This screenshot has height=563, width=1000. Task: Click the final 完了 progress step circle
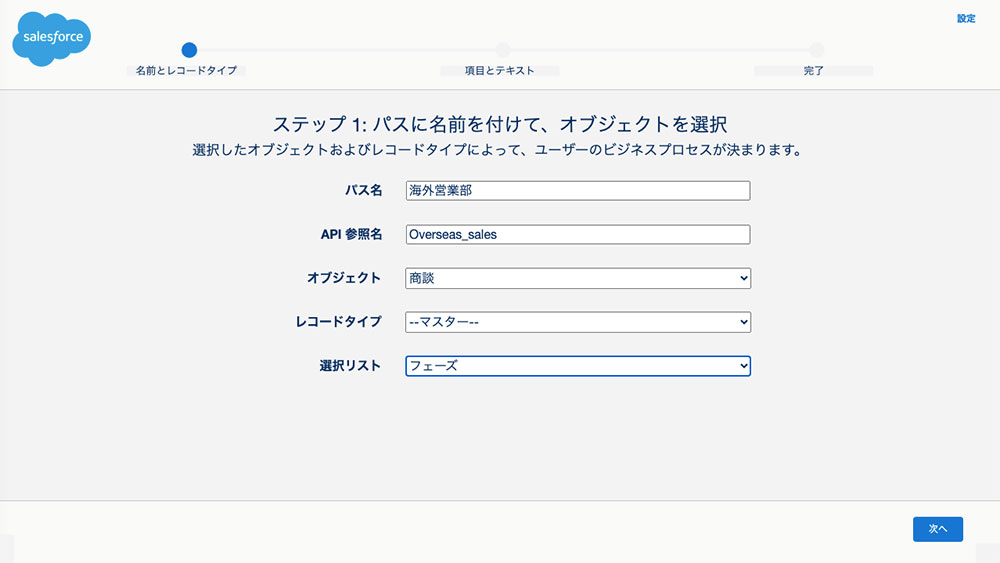pyautogui.click(x=816, y=50)
